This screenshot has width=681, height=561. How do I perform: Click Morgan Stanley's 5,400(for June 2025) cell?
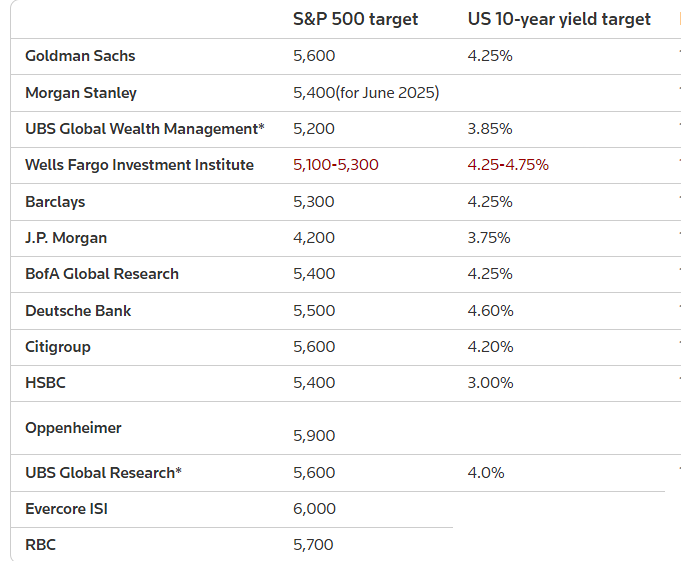[x=366, y=92]
